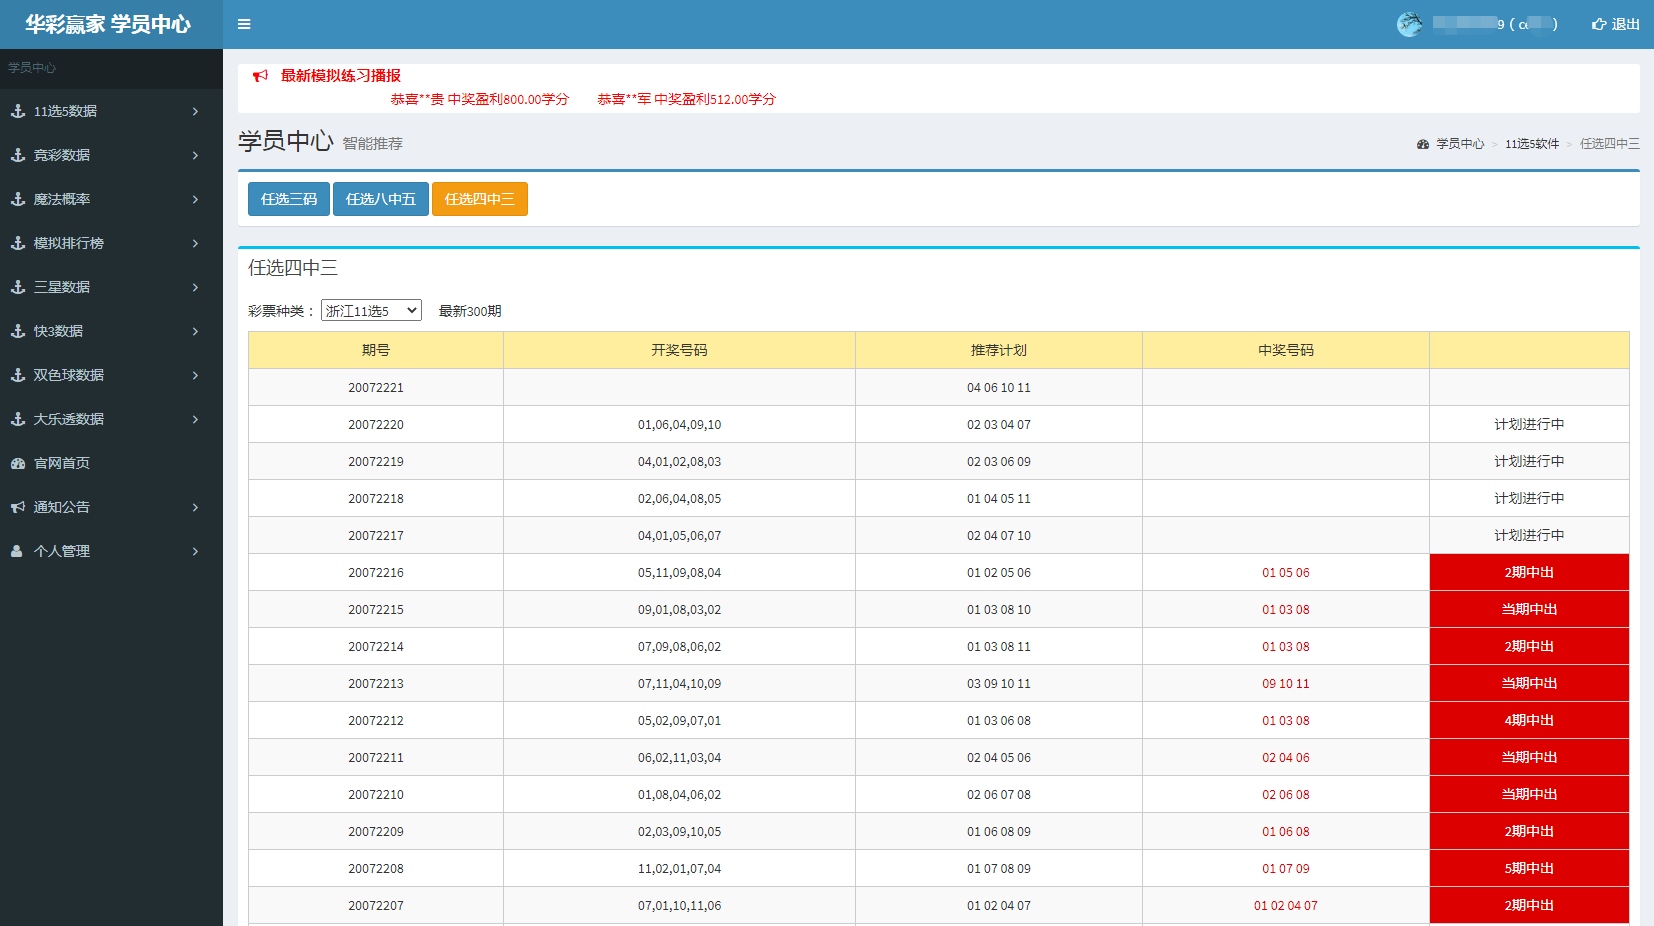Screen dimensions: 1654x926
Task: Click the 华彩赢家 学员中心 logo title
Action: pos(108,24)
